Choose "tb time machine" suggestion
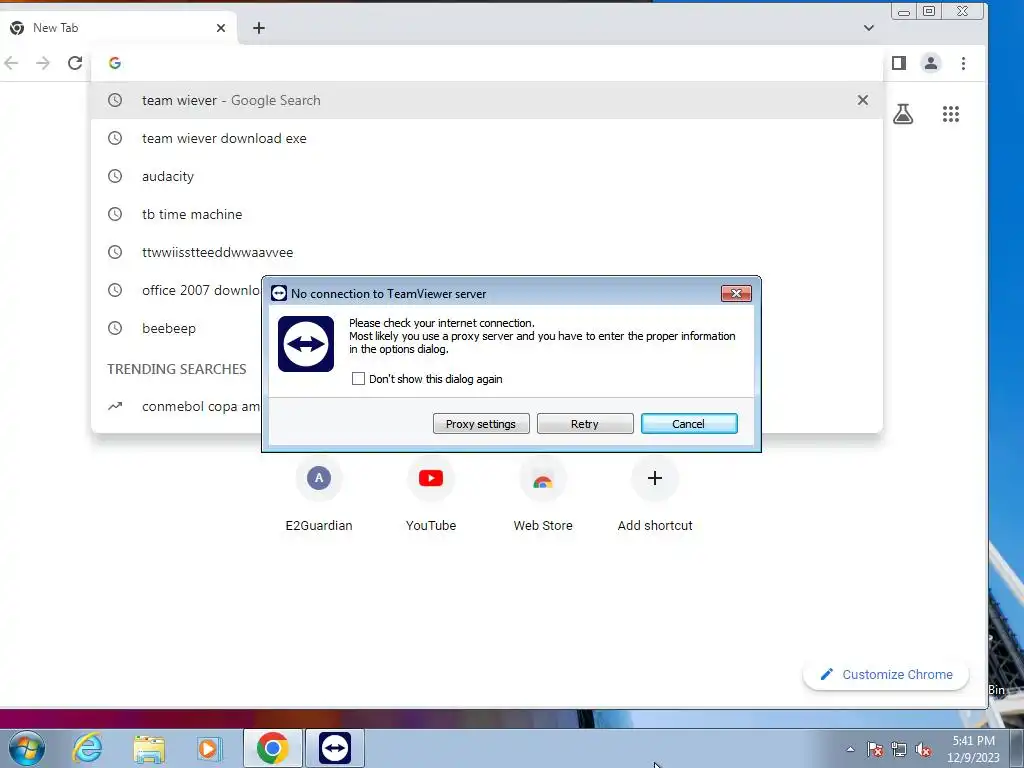 (487, 214)
